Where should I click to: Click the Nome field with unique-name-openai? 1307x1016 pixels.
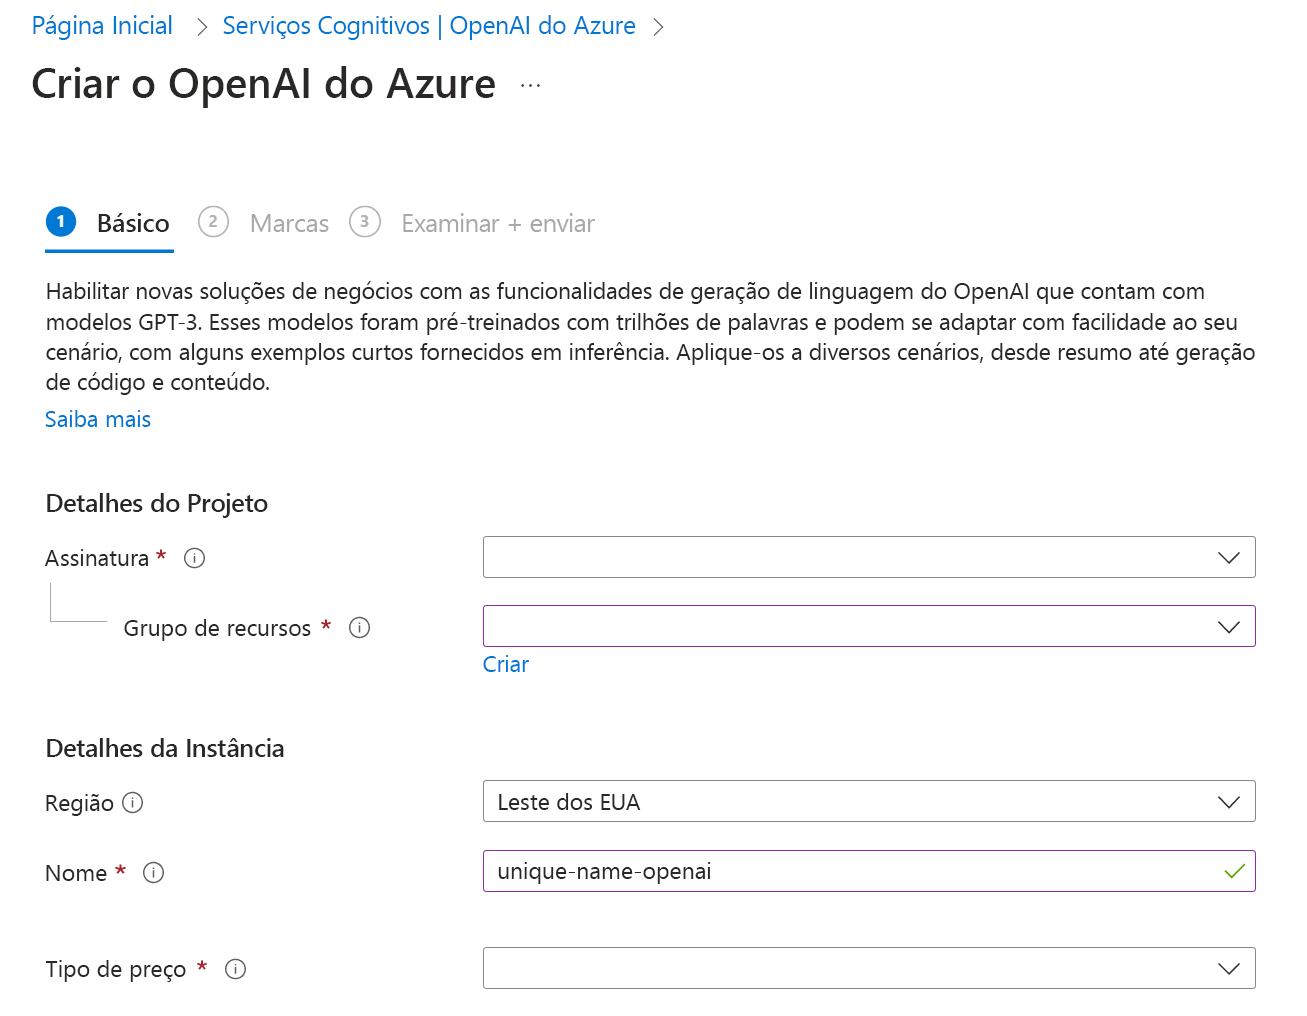click(x=869, y=871)
